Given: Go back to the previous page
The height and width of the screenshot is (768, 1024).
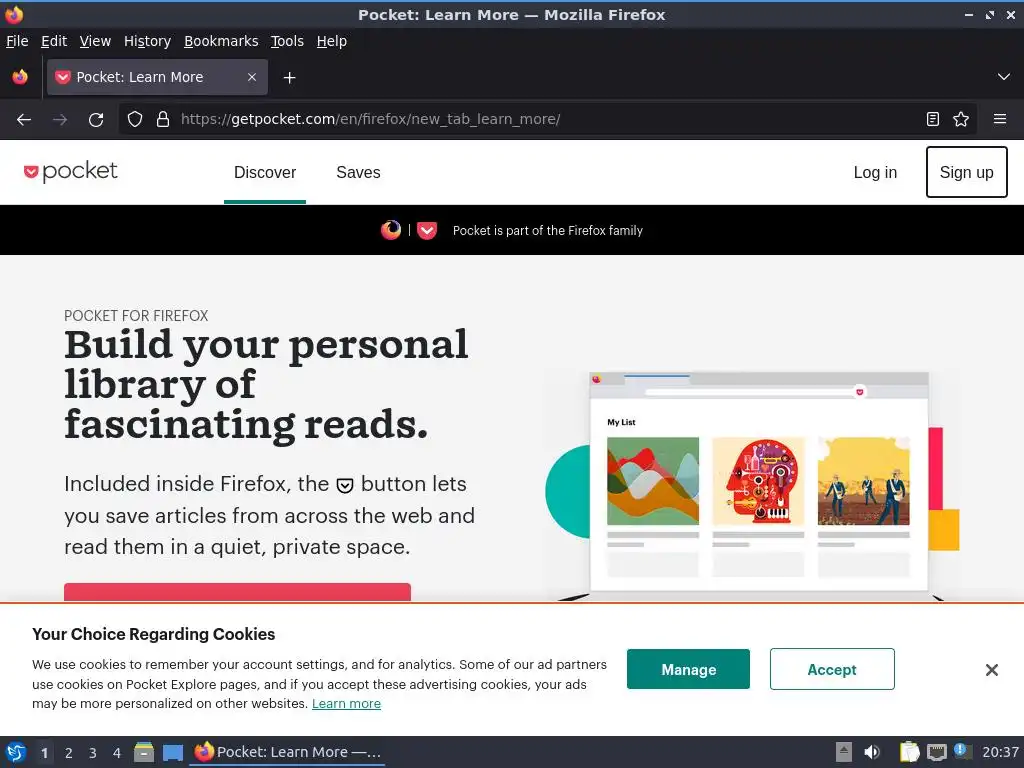Looking at the screenshot, I should [x=24, y=120].
